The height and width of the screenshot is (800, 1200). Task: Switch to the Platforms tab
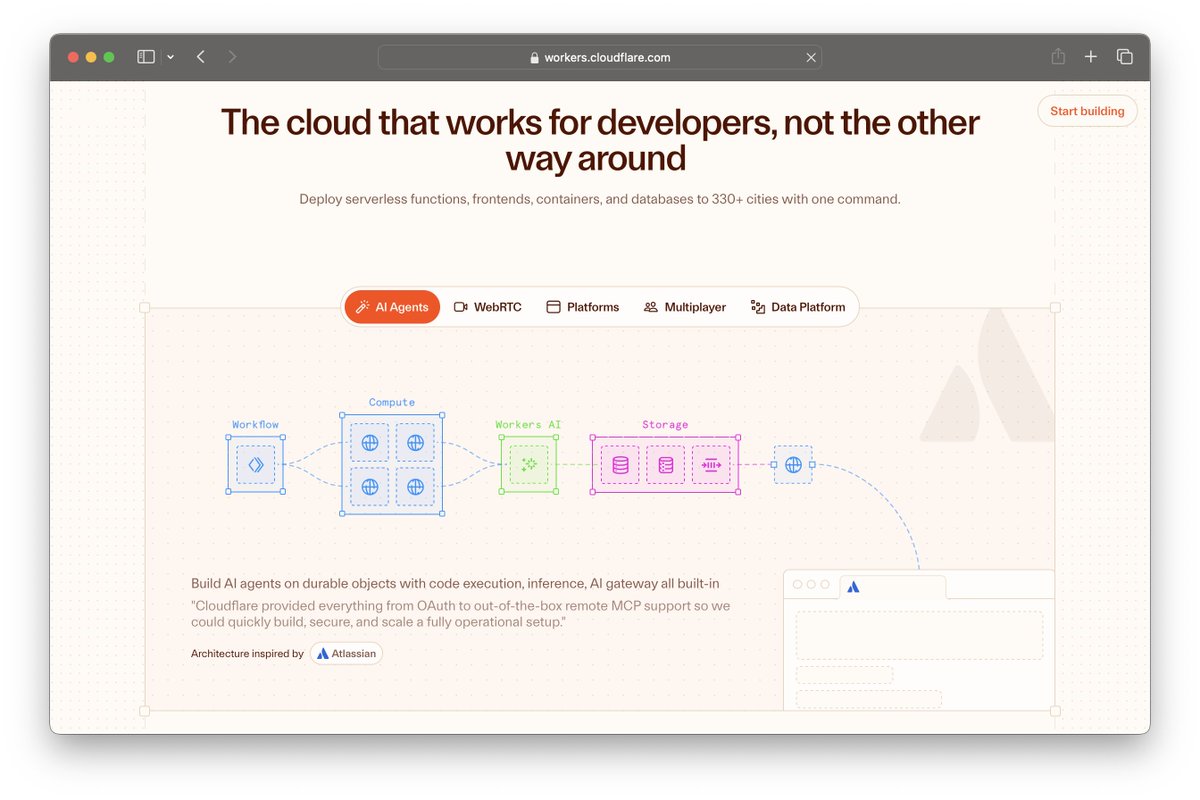click(x=583, y=307)
